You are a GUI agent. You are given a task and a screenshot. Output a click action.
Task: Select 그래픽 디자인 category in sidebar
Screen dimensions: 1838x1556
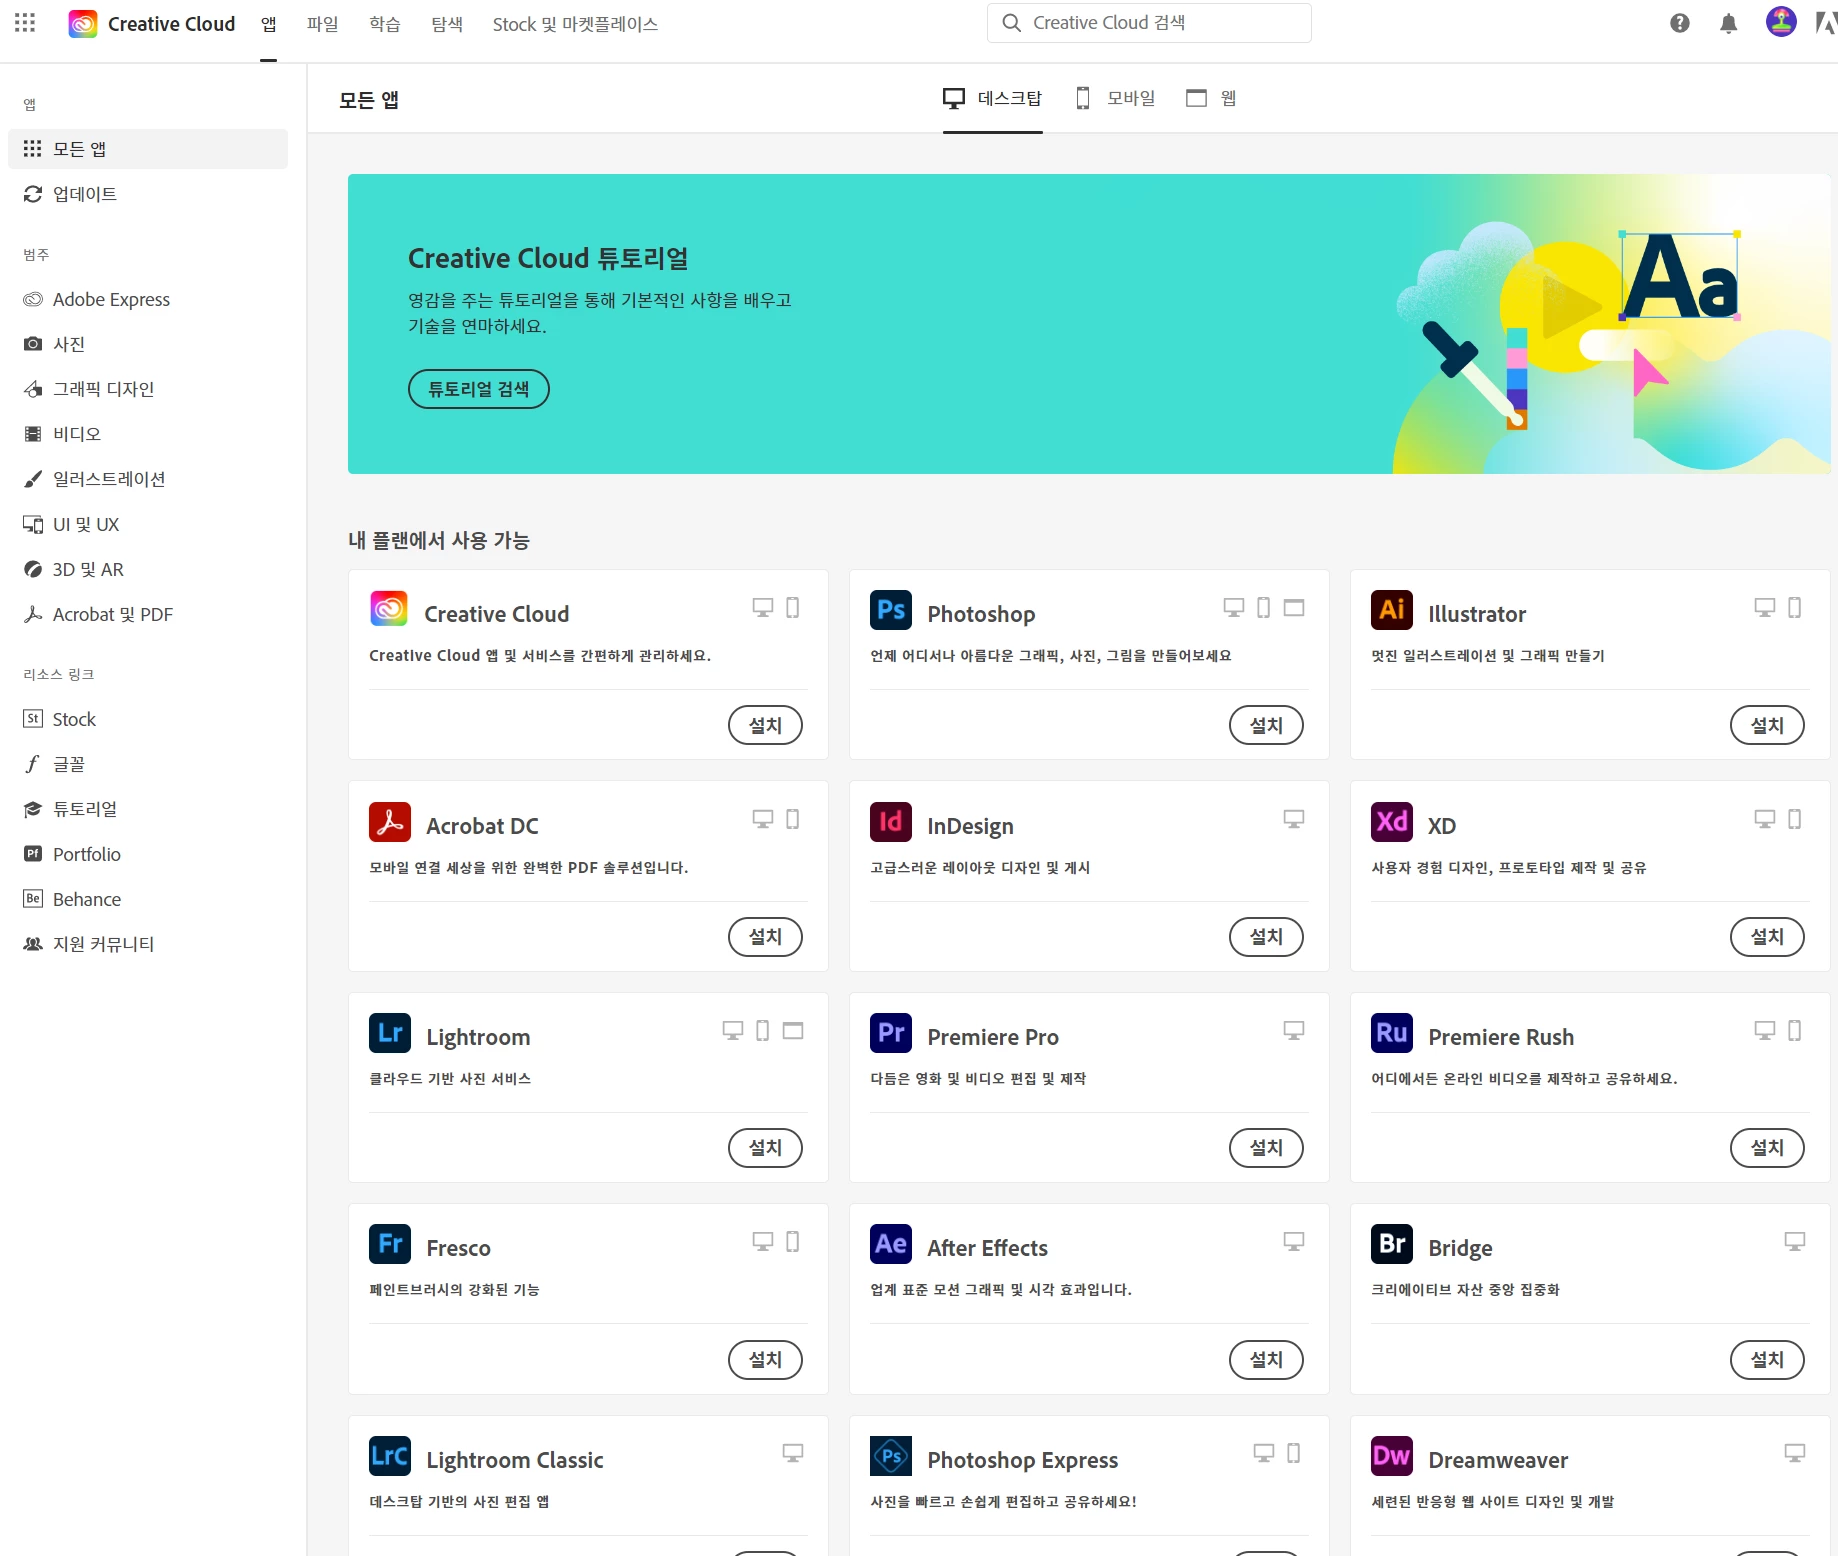148,389
